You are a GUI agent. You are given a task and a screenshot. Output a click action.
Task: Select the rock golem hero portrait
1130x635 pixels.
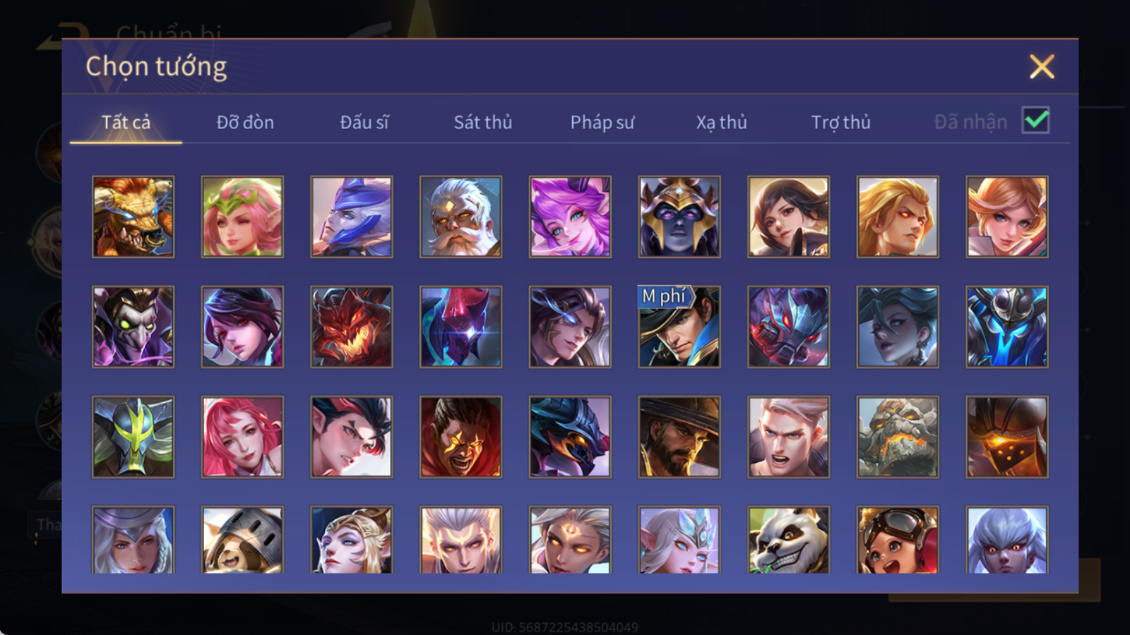[897, 437]
